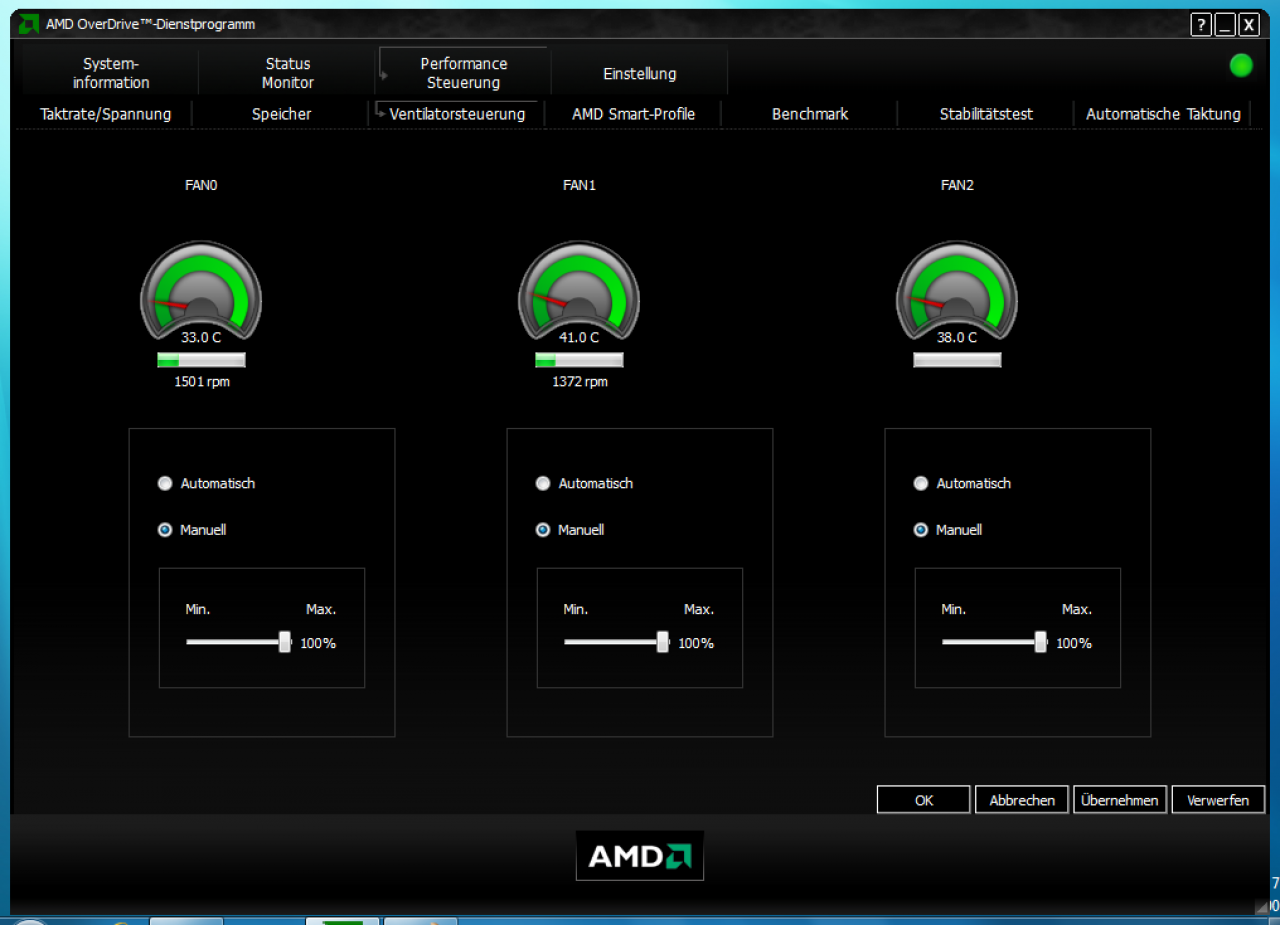The height and width of the screenshot is (925, 1280).
Task: Click the AMD OverDrive title bar icon
Action: click(x=29, y=24)
